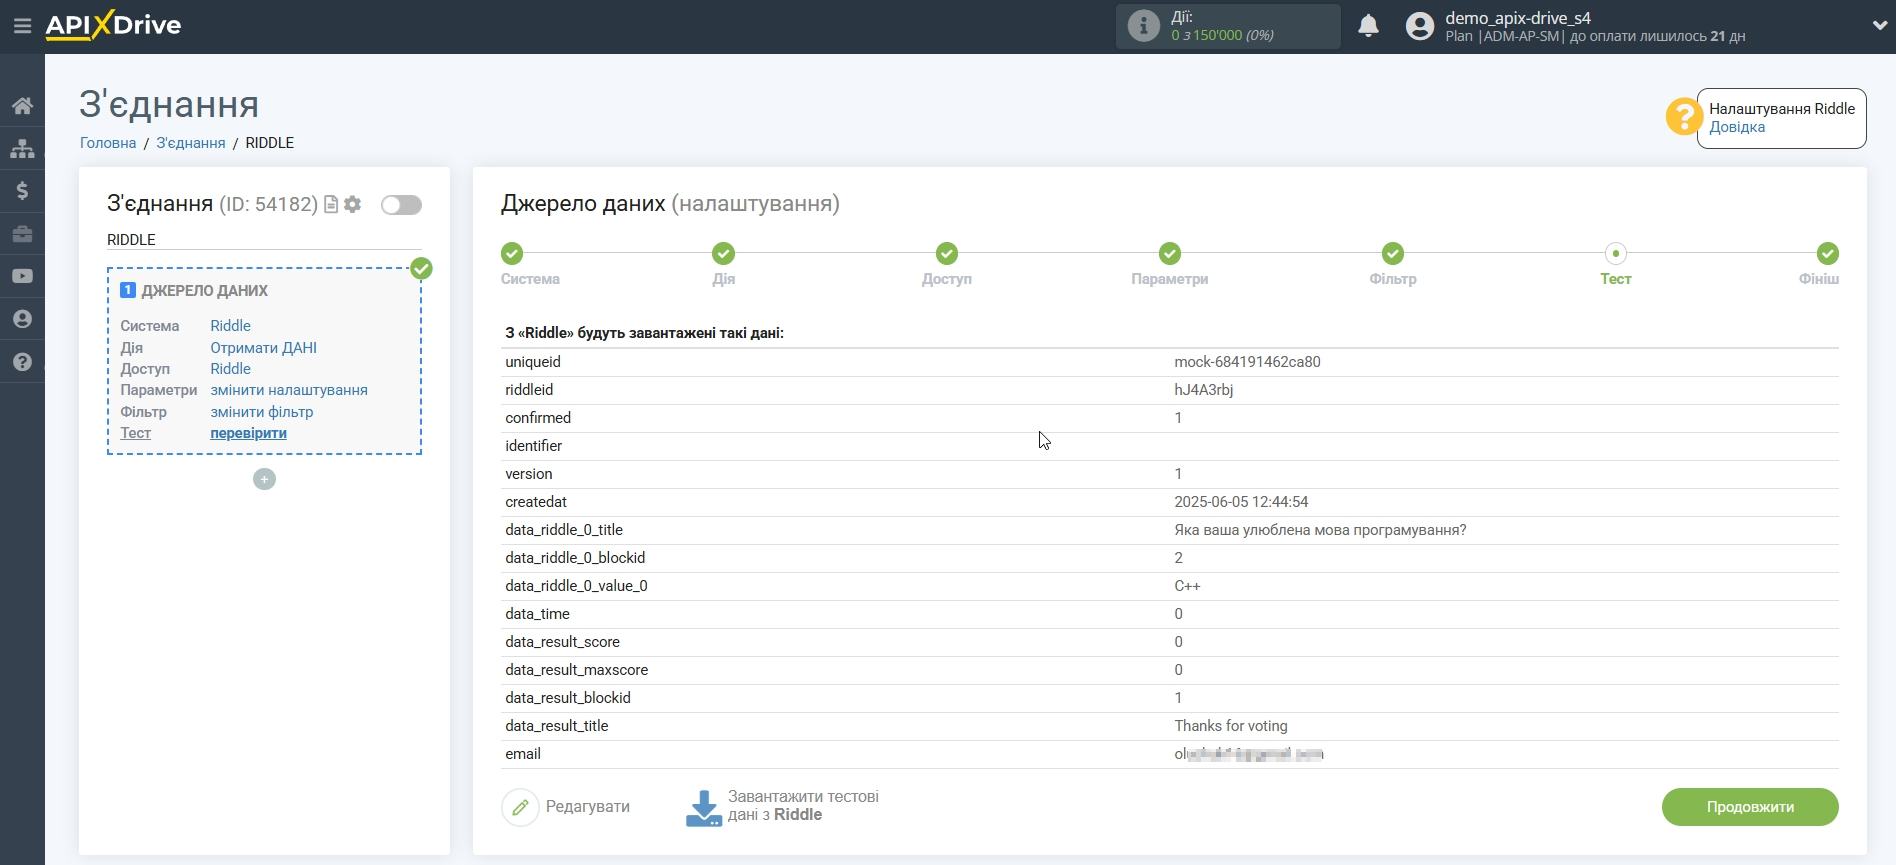1896x865 pixels.
Task: Click змінити фільтр link
Action: pyautogui.click(x=262, y=412)
